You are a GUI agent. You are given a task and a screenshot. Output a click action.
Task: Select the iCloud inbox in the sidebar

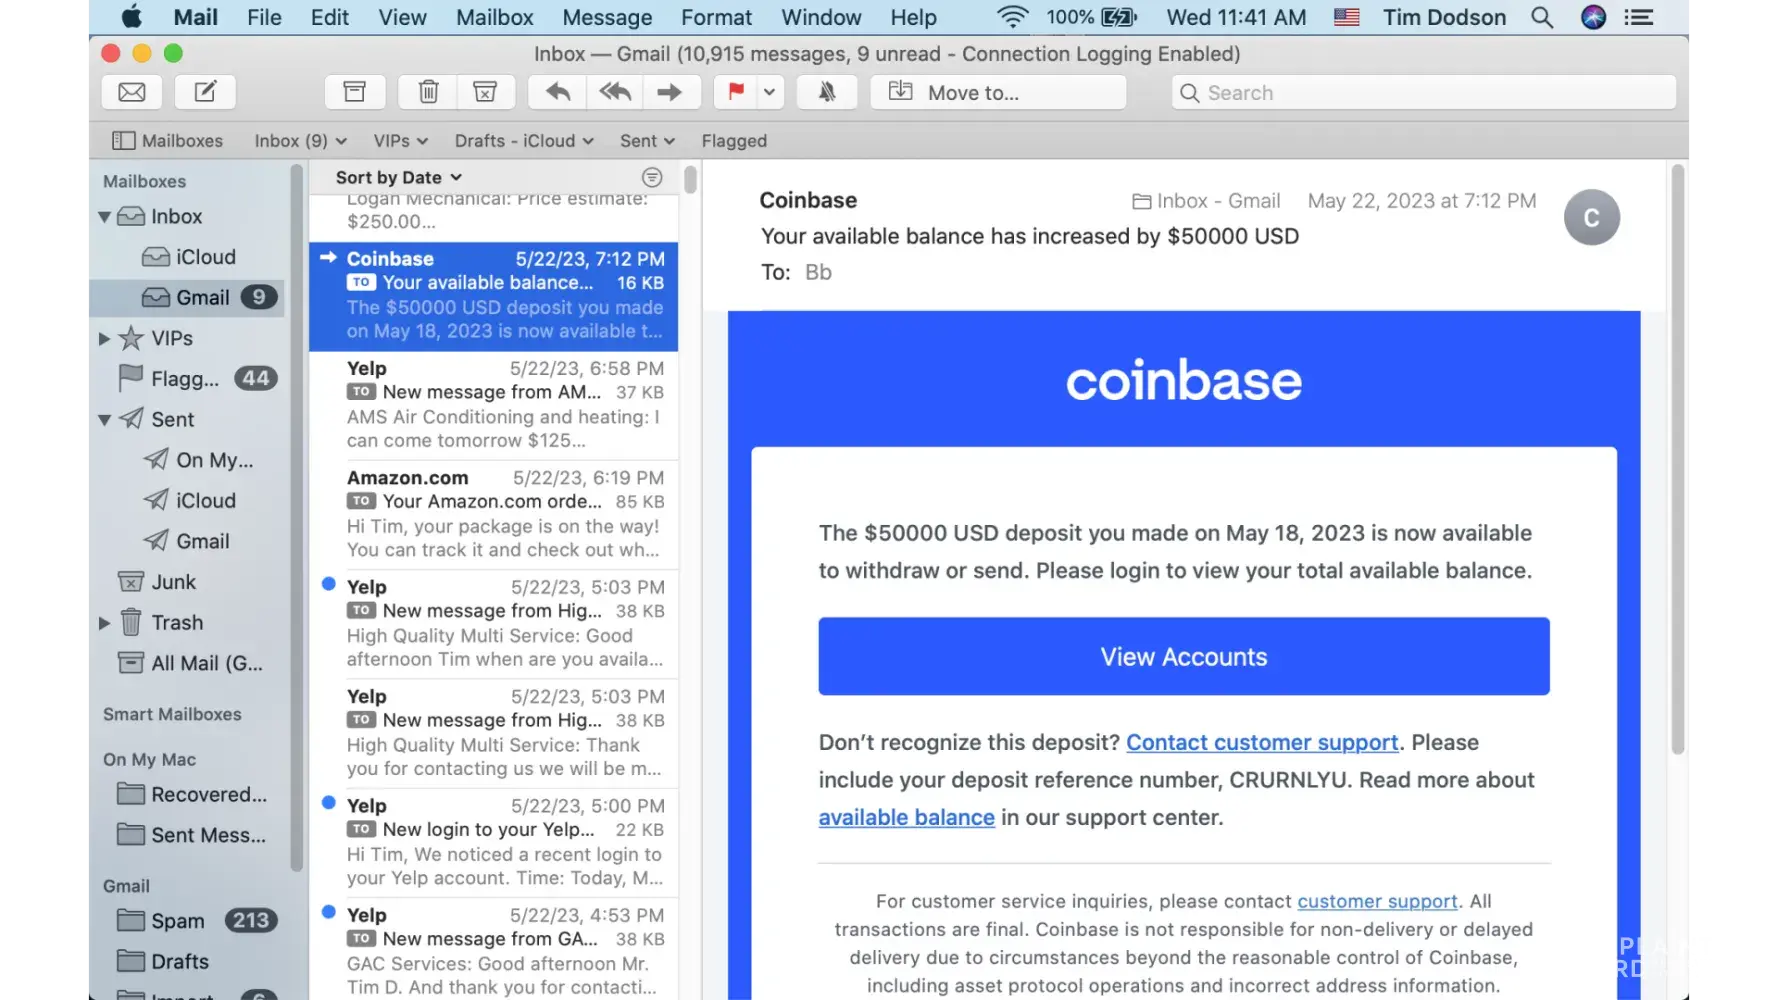pyautogui.click(x=189, y=257)
